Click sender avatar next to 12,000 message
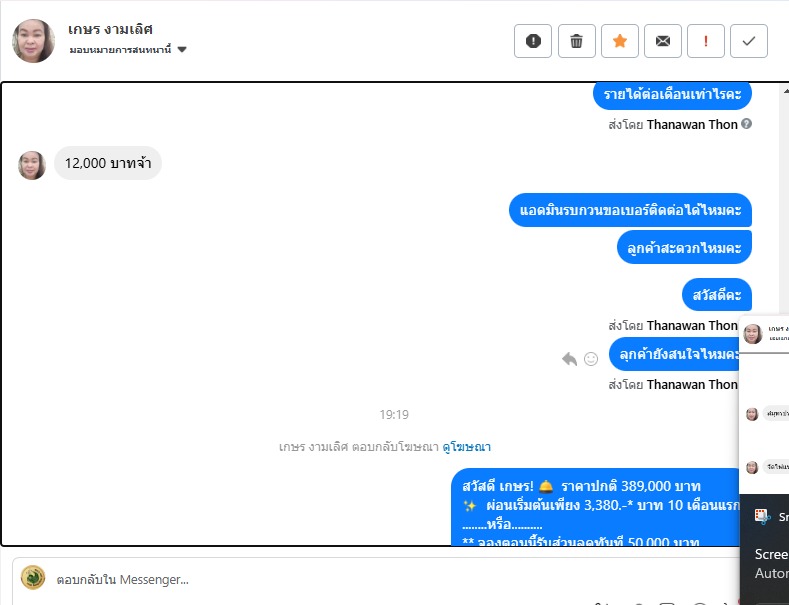789x605 pixels. coord(32,165)
